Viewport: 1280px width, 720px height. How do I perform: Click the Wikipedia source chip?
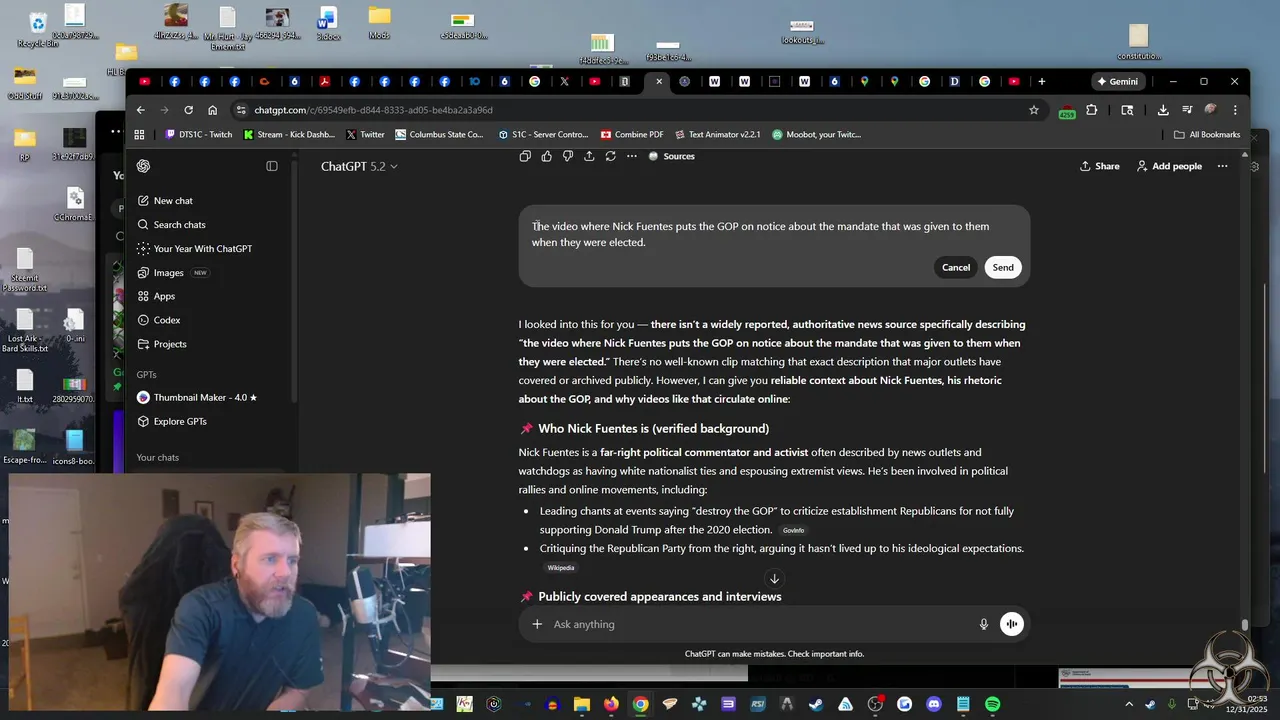click(x=561, y=568)
